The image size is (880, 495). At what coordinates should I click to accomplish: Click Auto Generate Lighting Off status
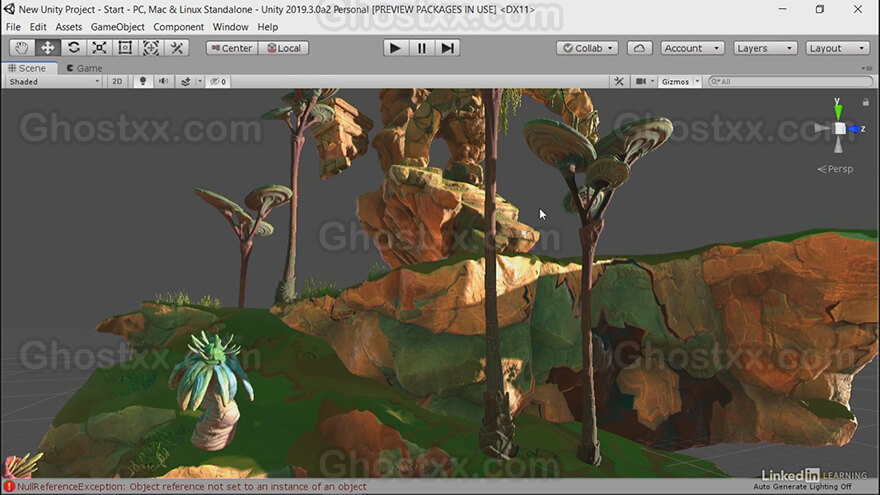click(802, 487)
